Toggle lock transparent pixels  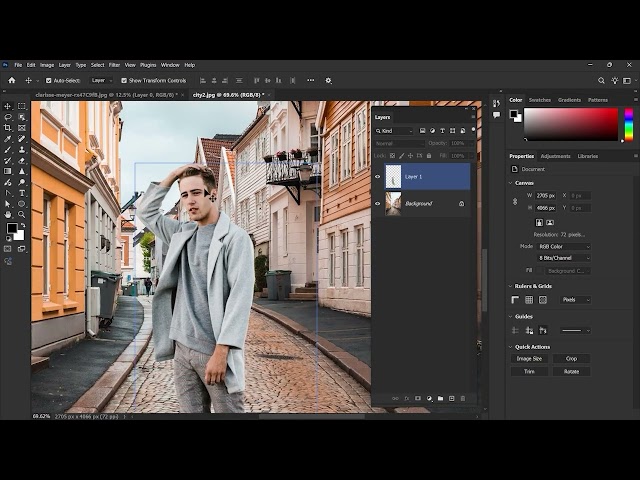(392, 156)
